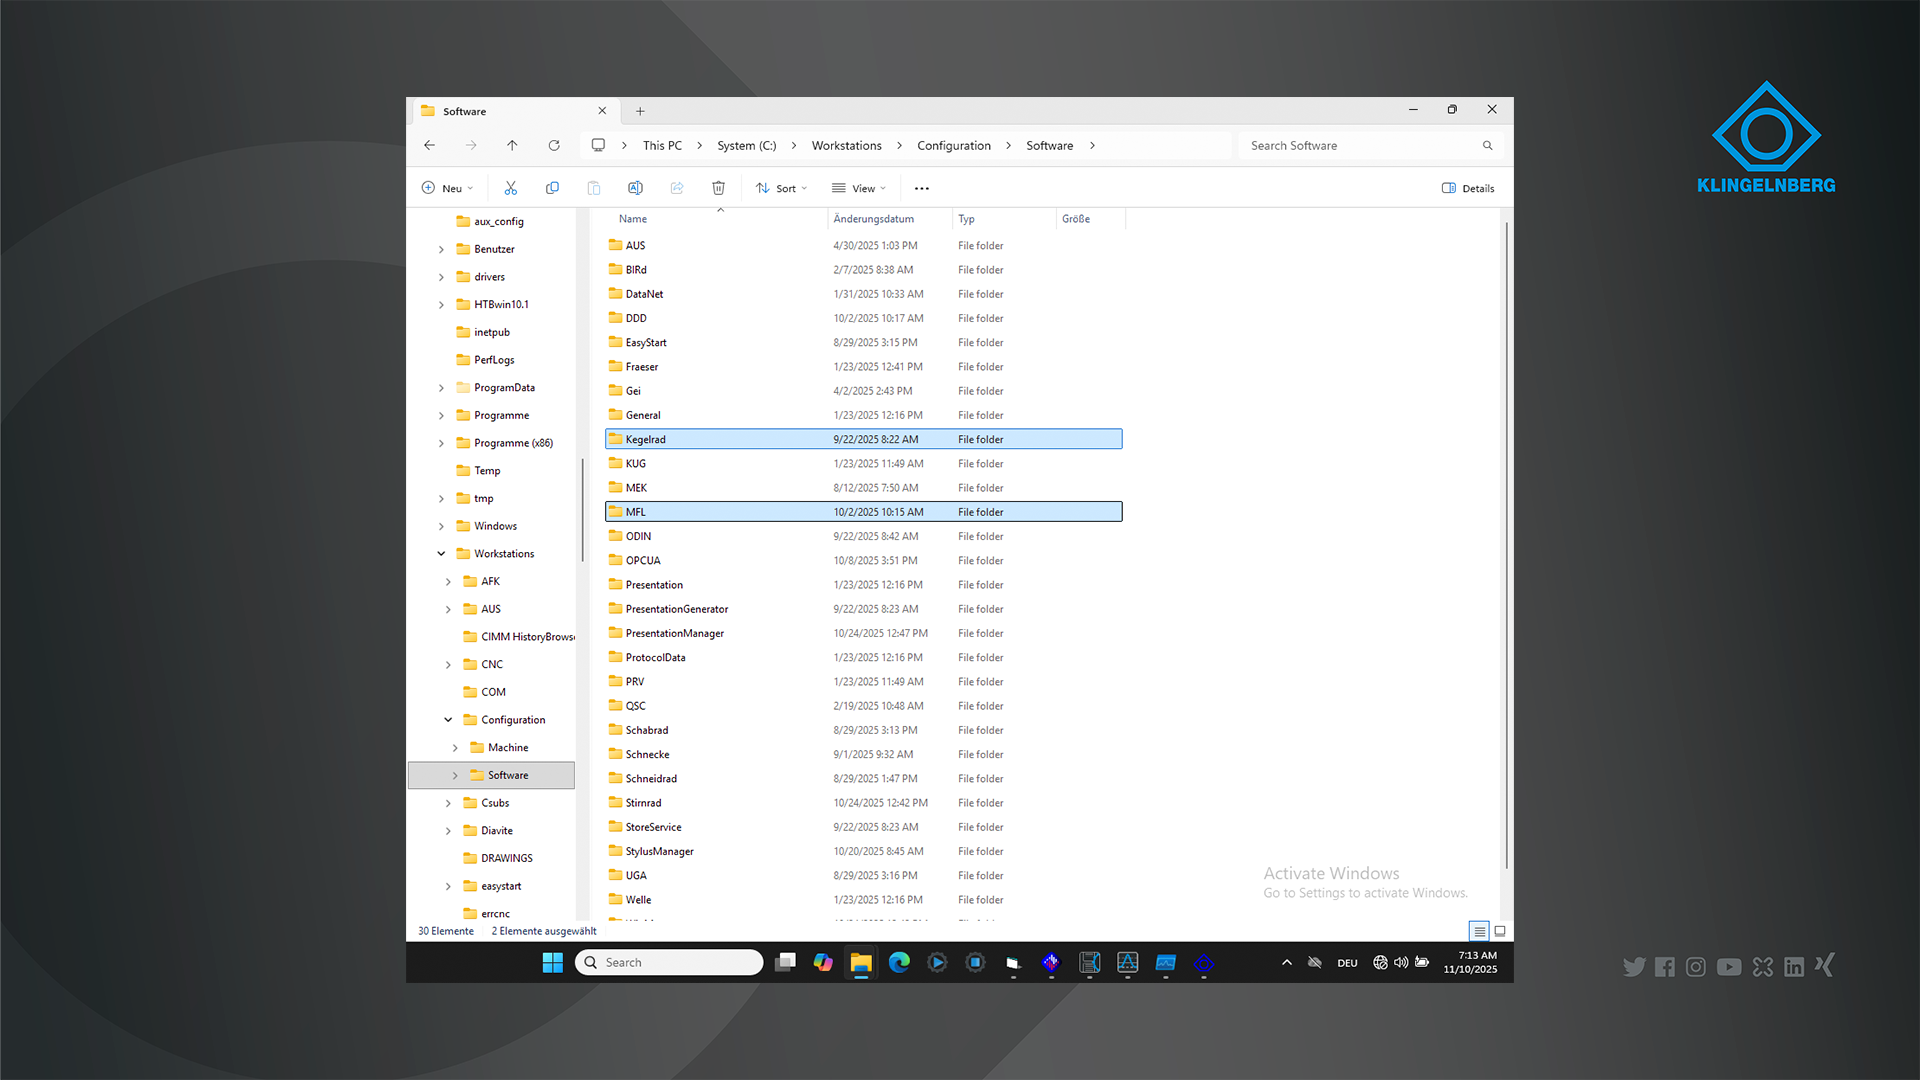Launch Copilot from taskbar
The width and height of the screenshot is (1920, 1080).
[x=823, y=962]
